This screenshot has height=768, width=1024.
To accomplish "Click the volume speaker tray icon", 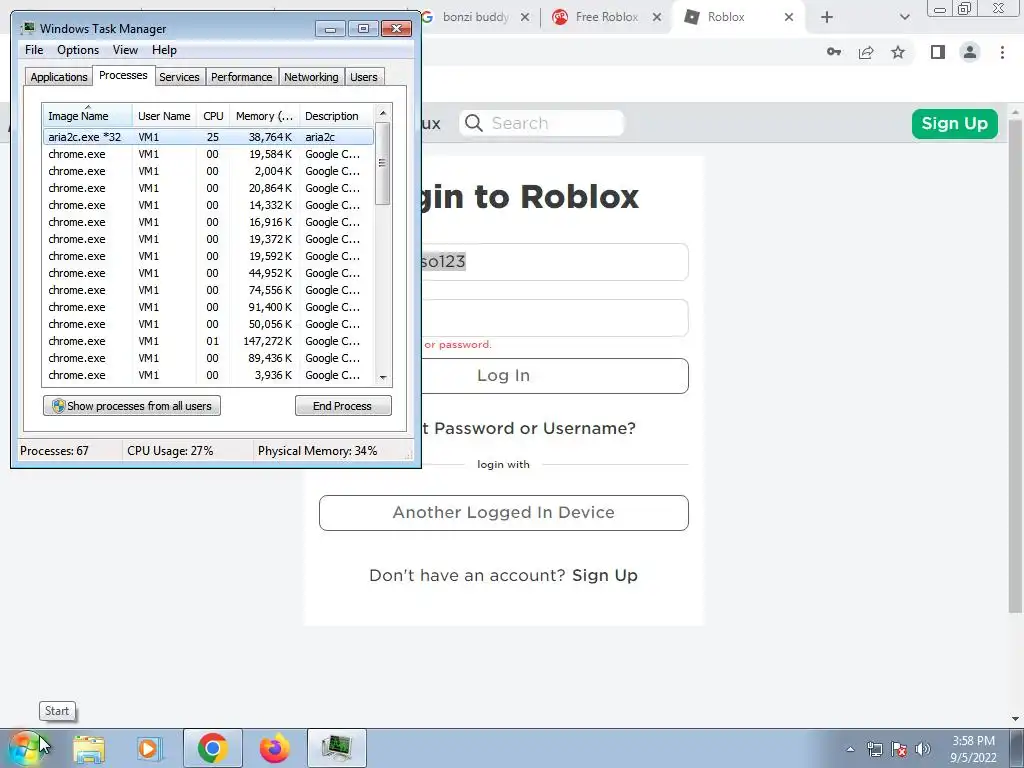I will [923, 749].
